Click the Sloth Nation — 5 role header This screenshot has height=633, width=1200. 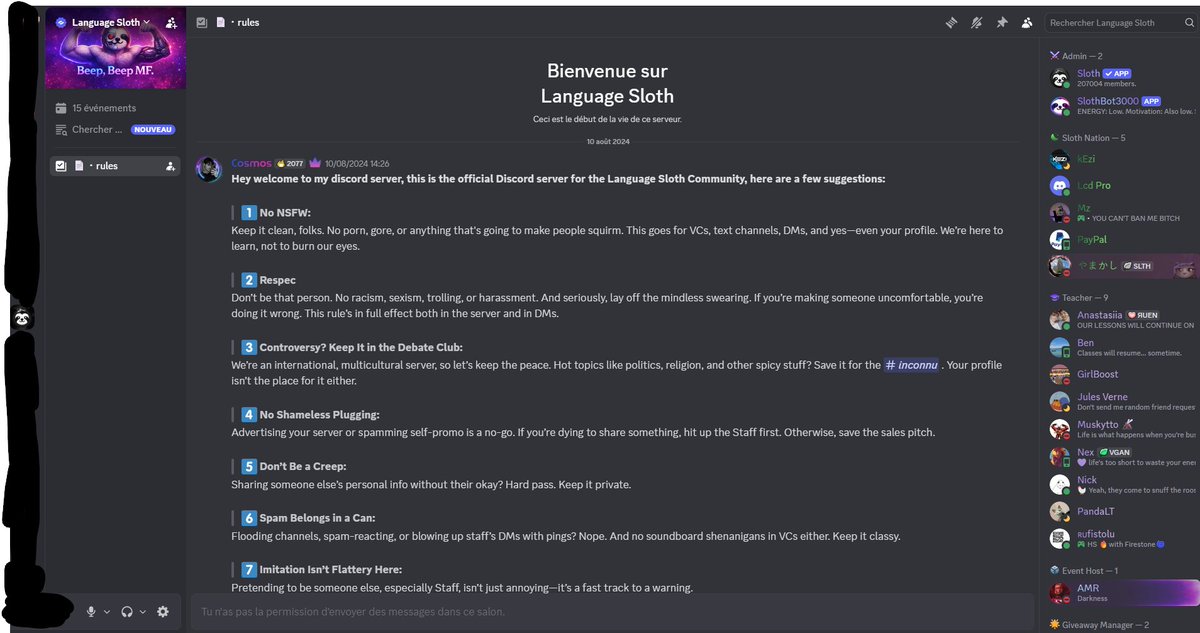pos(1087,137)
